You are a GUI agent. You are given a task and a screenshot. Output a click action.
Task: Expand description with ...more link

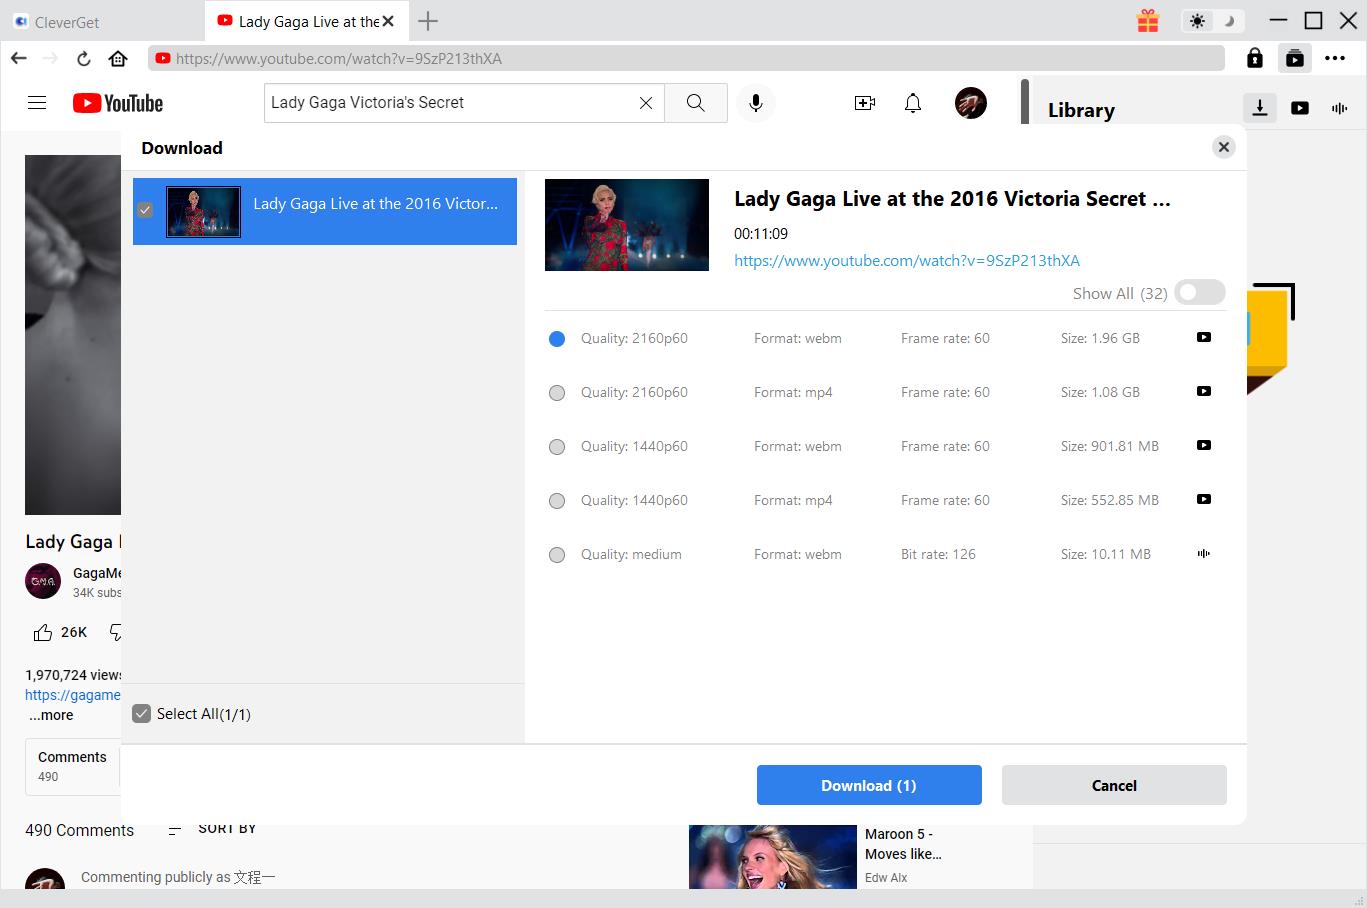click(x=51, y=715)
